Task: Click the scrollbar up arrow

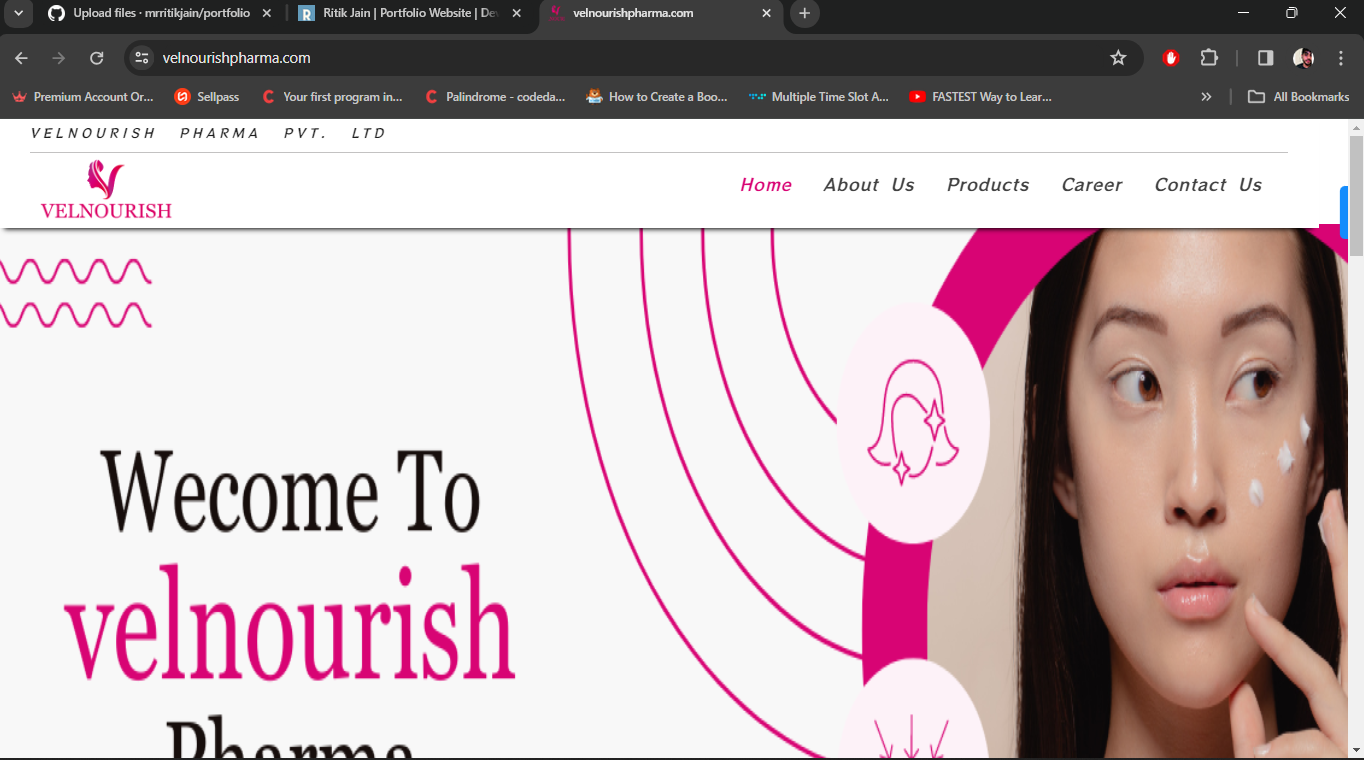Action: point(1356,127)
